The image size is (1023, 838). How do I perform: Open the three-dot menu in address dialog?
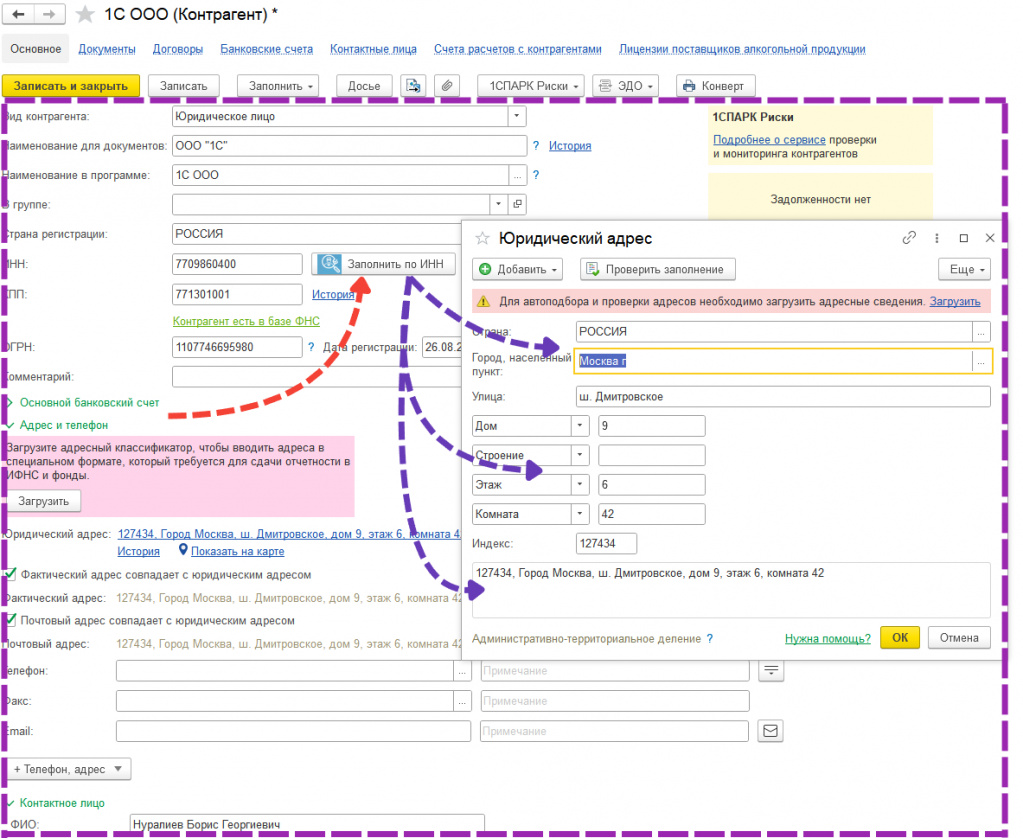click(x=937, y=238)
